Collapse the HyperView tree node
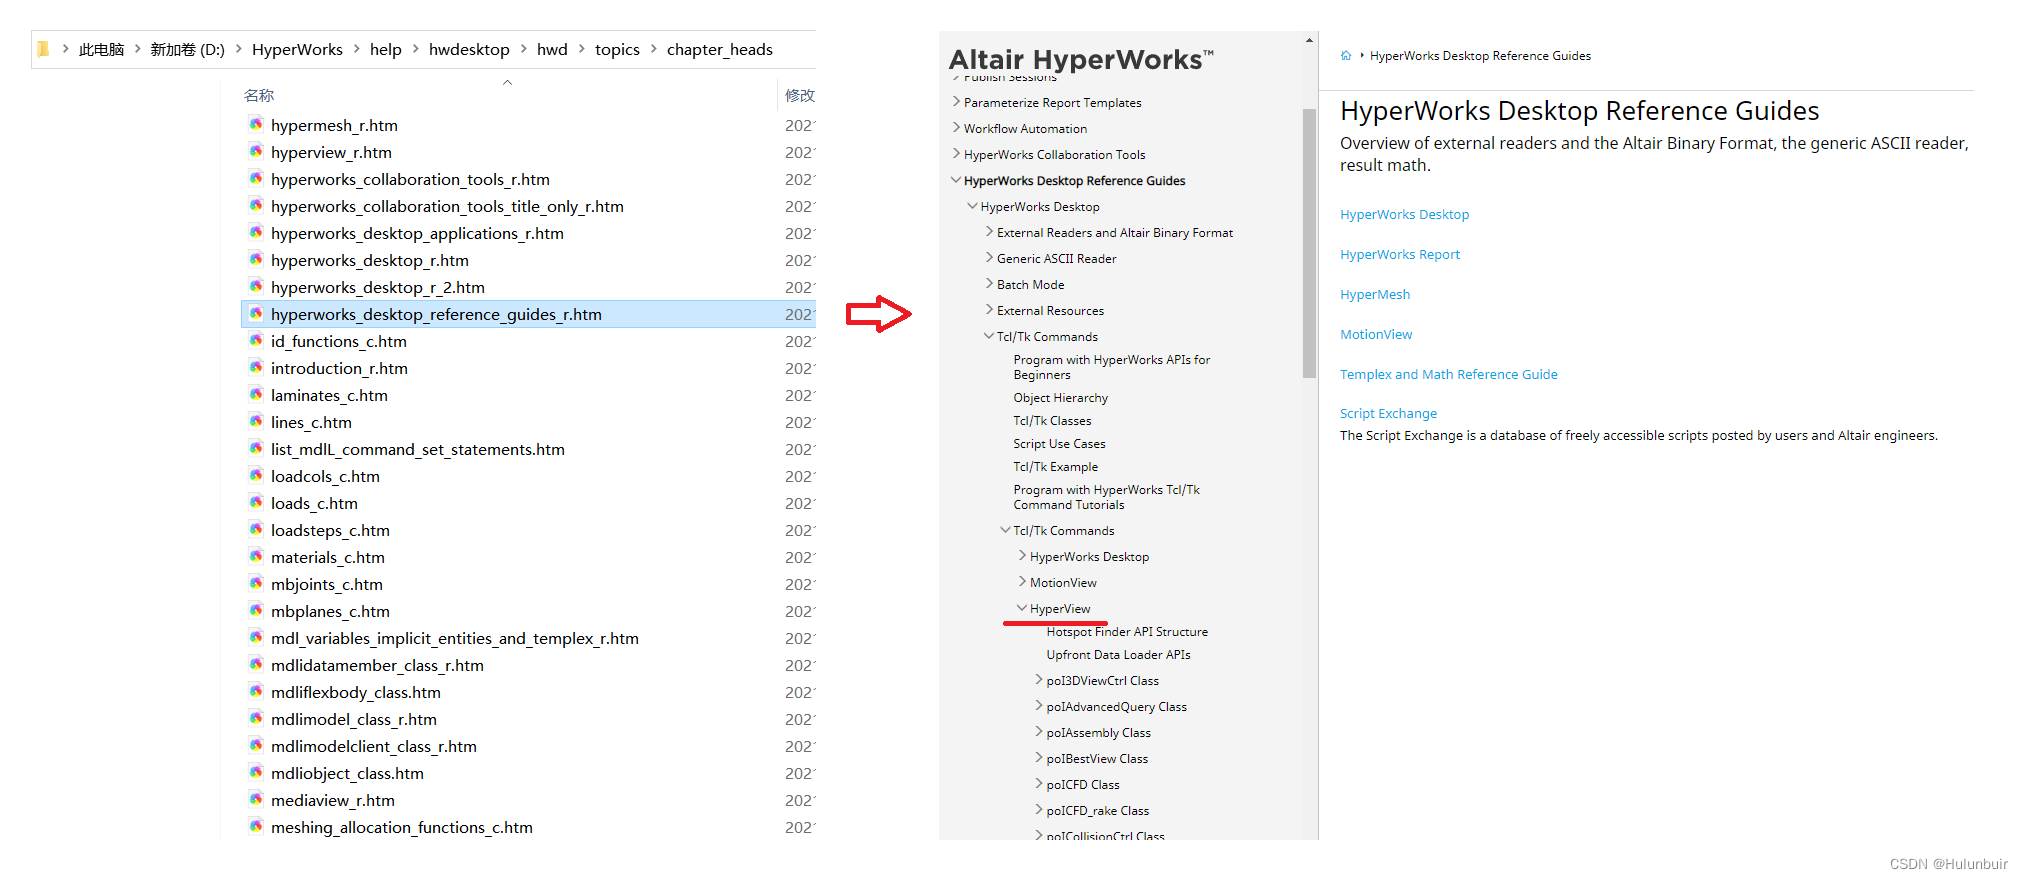This screenshot has height=879, width=2023. tap(1022, 608)
